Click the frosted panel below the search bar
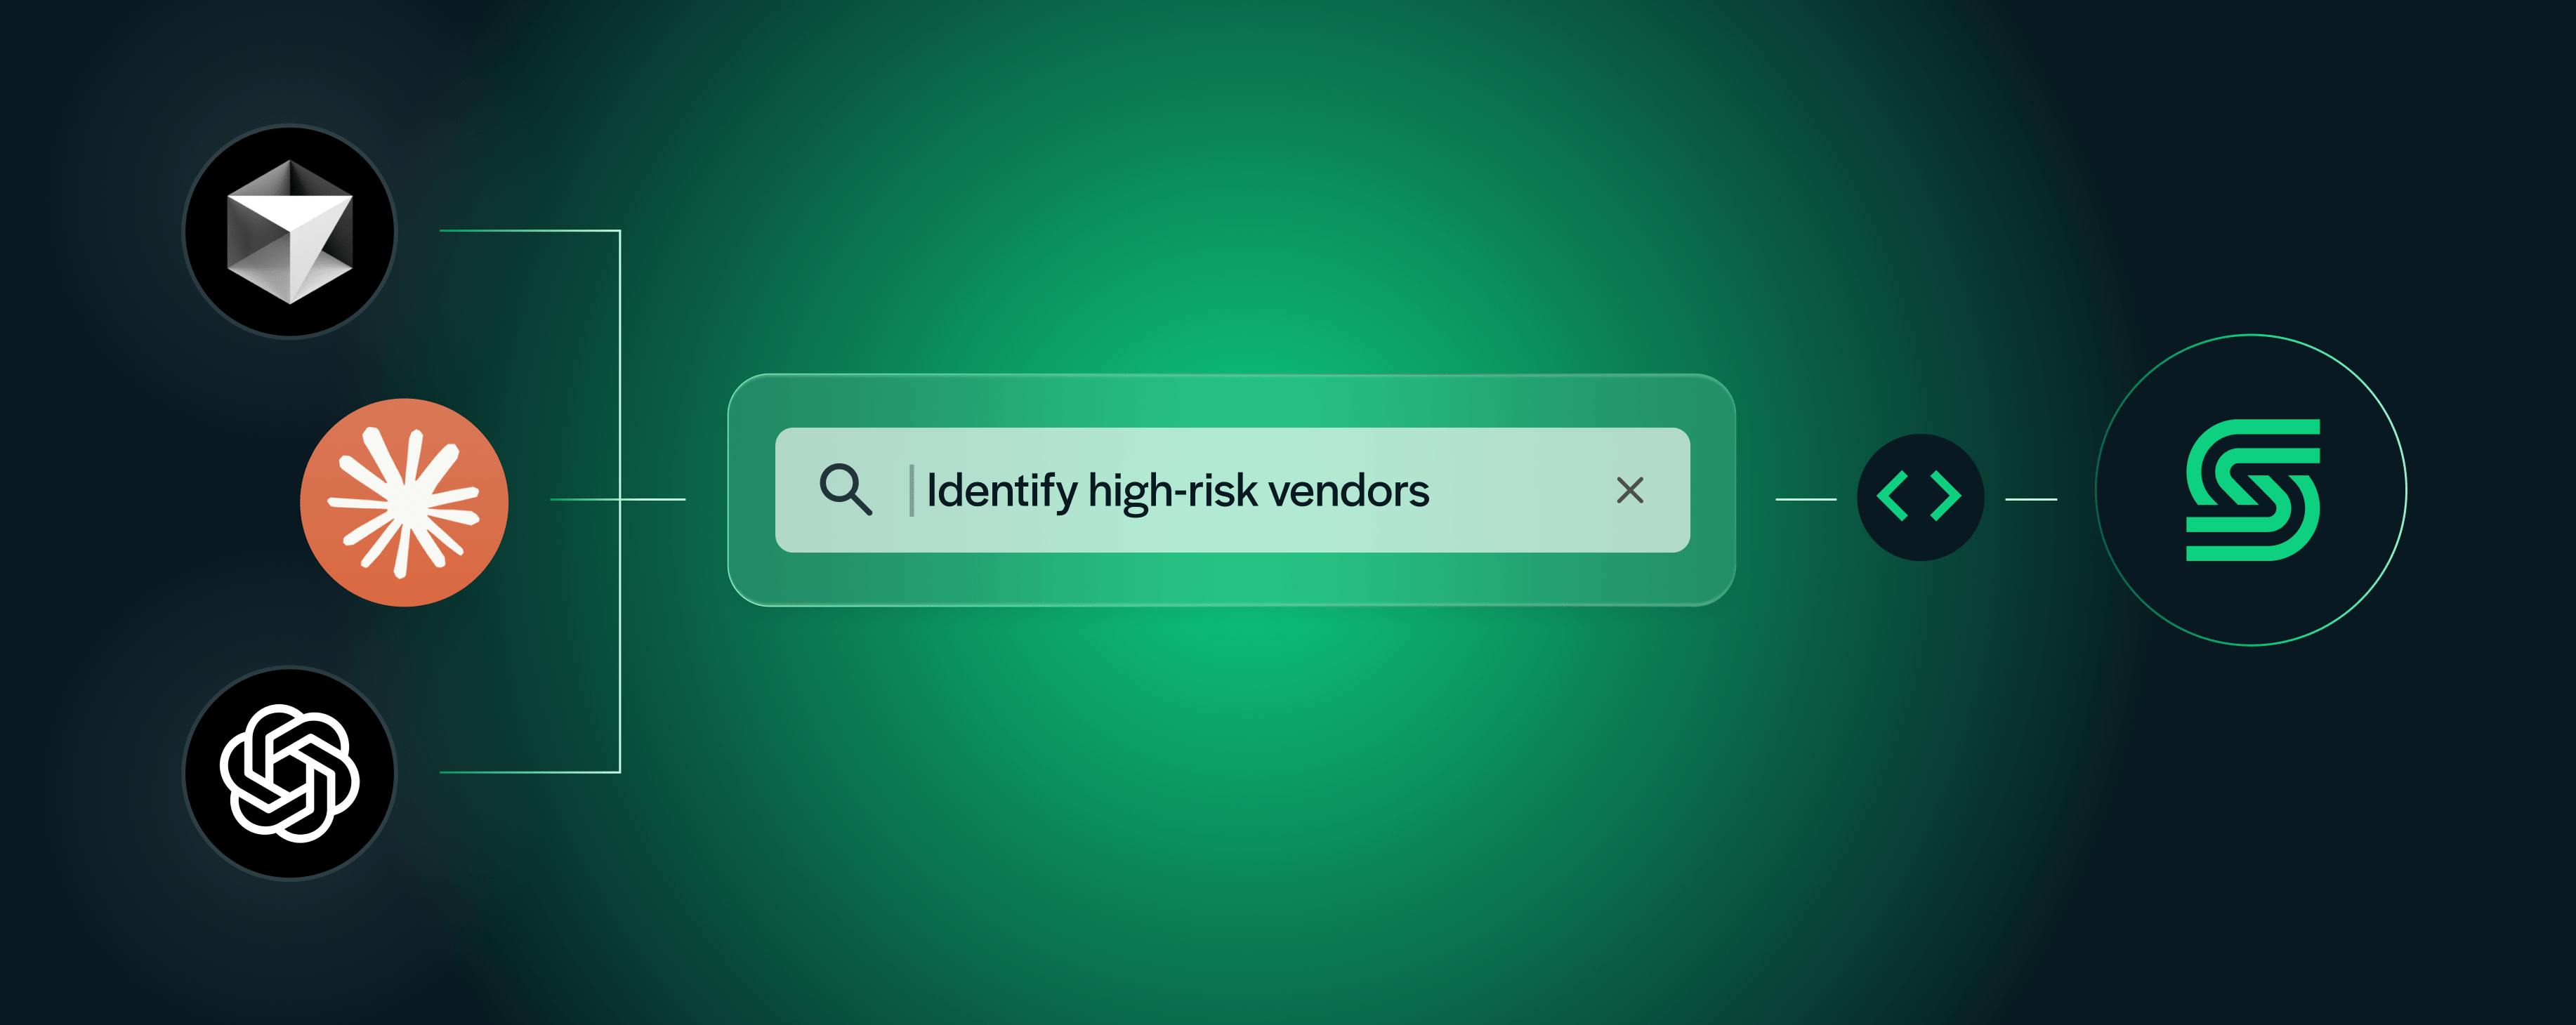Viewport: 2576px width, 1025px height. [1232, 578]
